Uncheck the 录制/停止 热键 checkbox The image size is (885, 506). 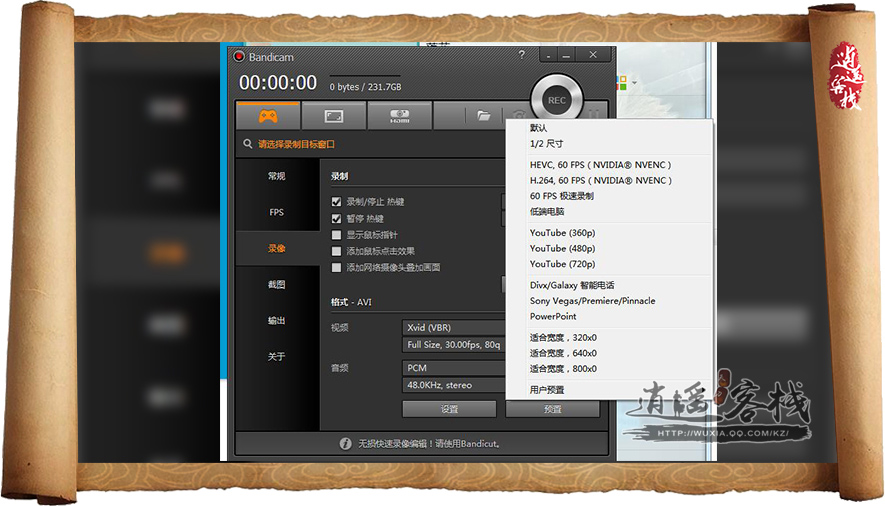(336, 201)
